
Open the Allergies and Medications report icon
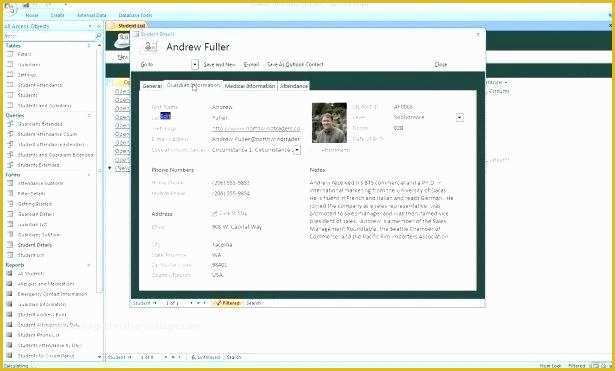coord(10,284)
